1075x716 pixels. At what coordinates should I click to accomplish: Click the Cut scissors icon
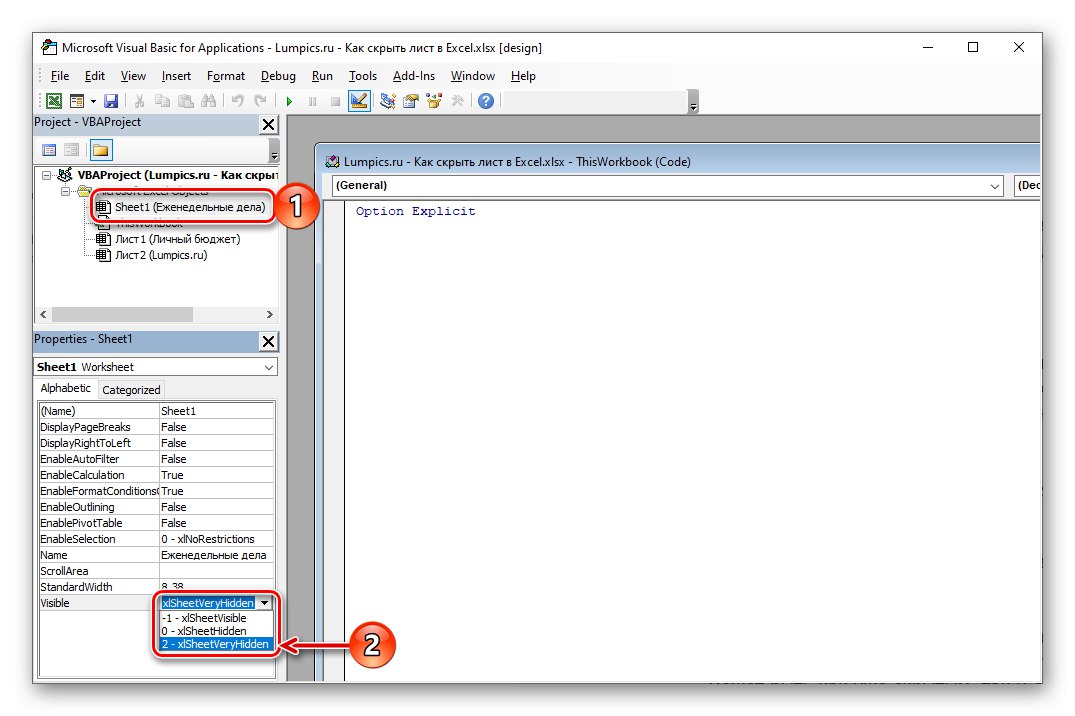(x=139, y=102)
